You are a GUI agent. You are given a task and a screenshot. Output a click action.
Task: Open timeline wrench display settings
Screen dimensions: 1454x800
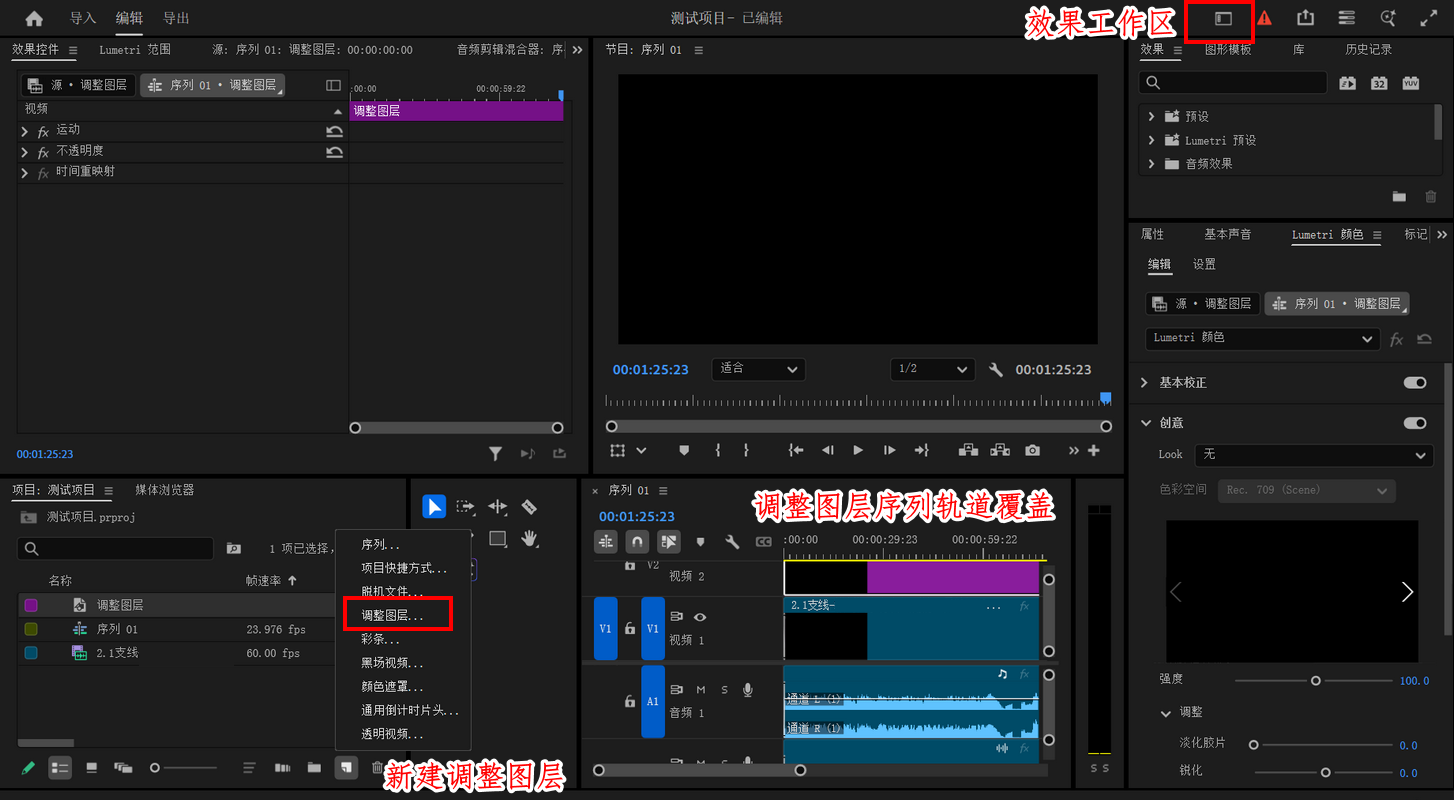(x=732, y=542)
